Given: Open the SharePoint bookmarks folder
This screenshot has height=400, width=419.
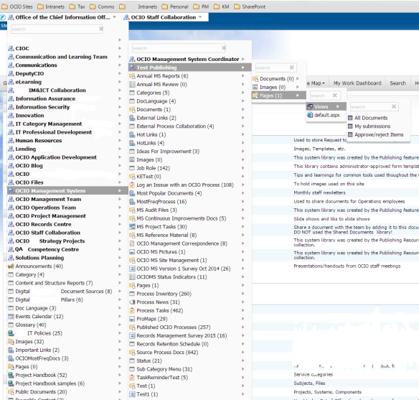Looking at the screenshot, I should pos(250,6).
